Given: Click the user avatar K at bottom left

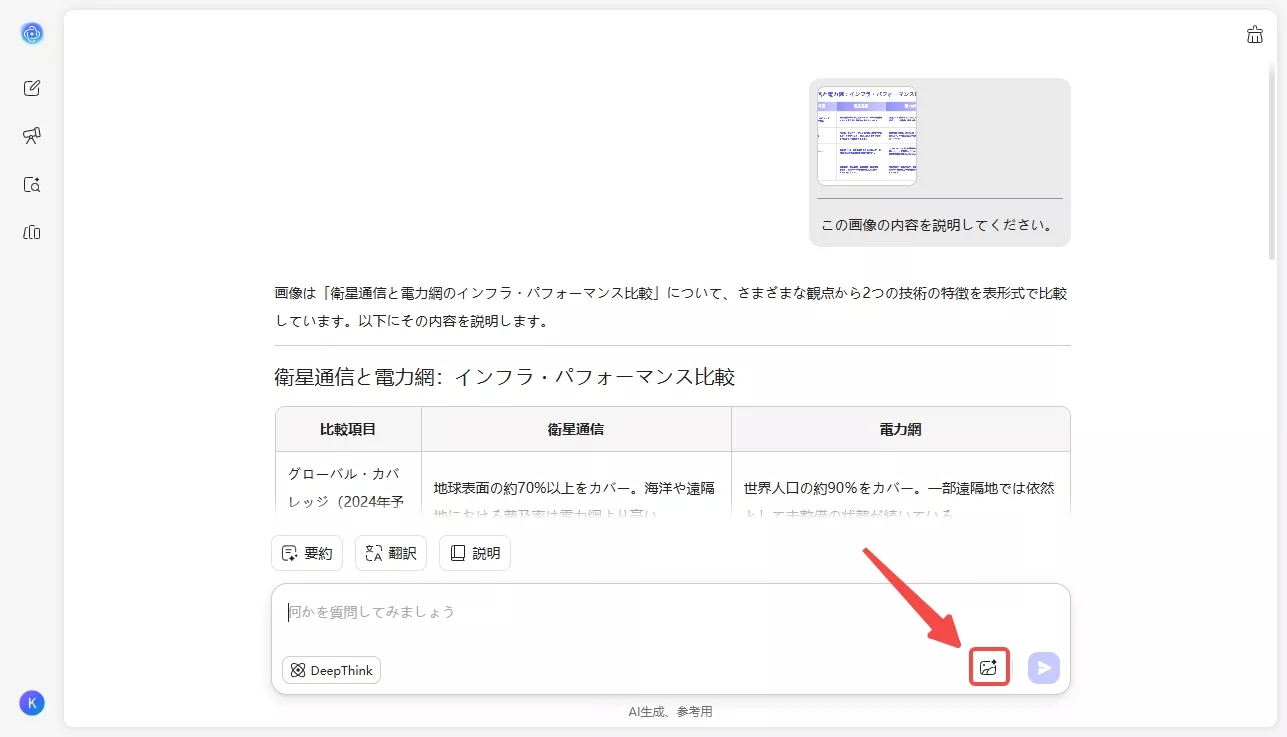Looking at the screenshot, I should click(x=31, y=703).
